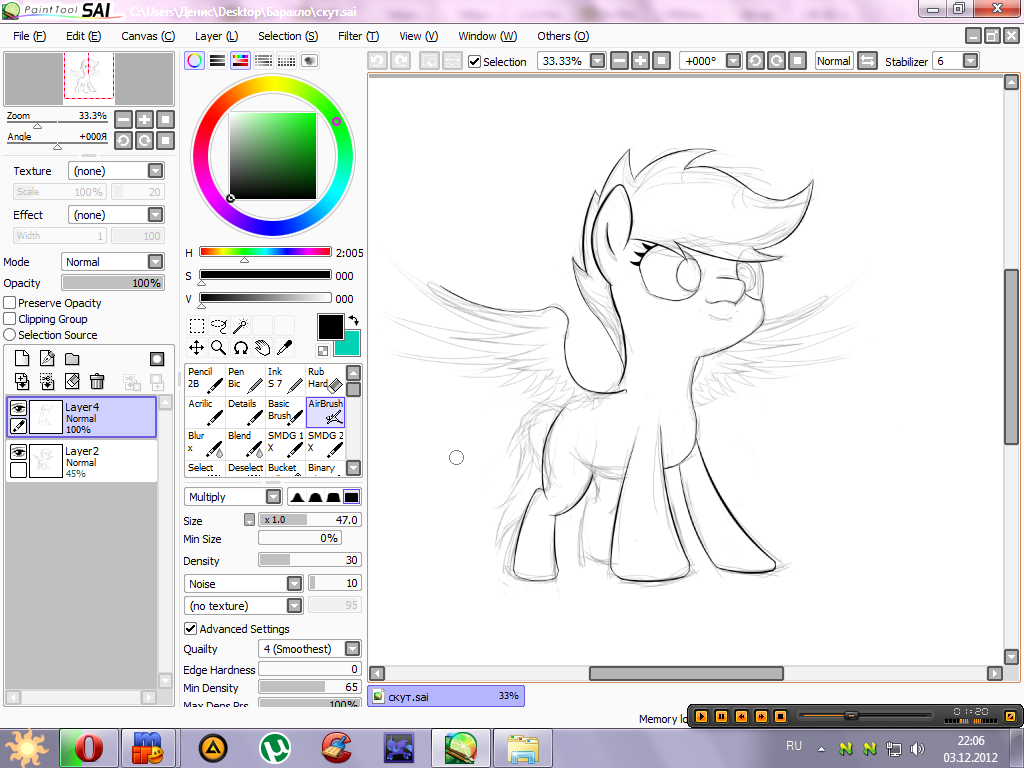Toggle the color mixer panel icon

tap(263, 61)
